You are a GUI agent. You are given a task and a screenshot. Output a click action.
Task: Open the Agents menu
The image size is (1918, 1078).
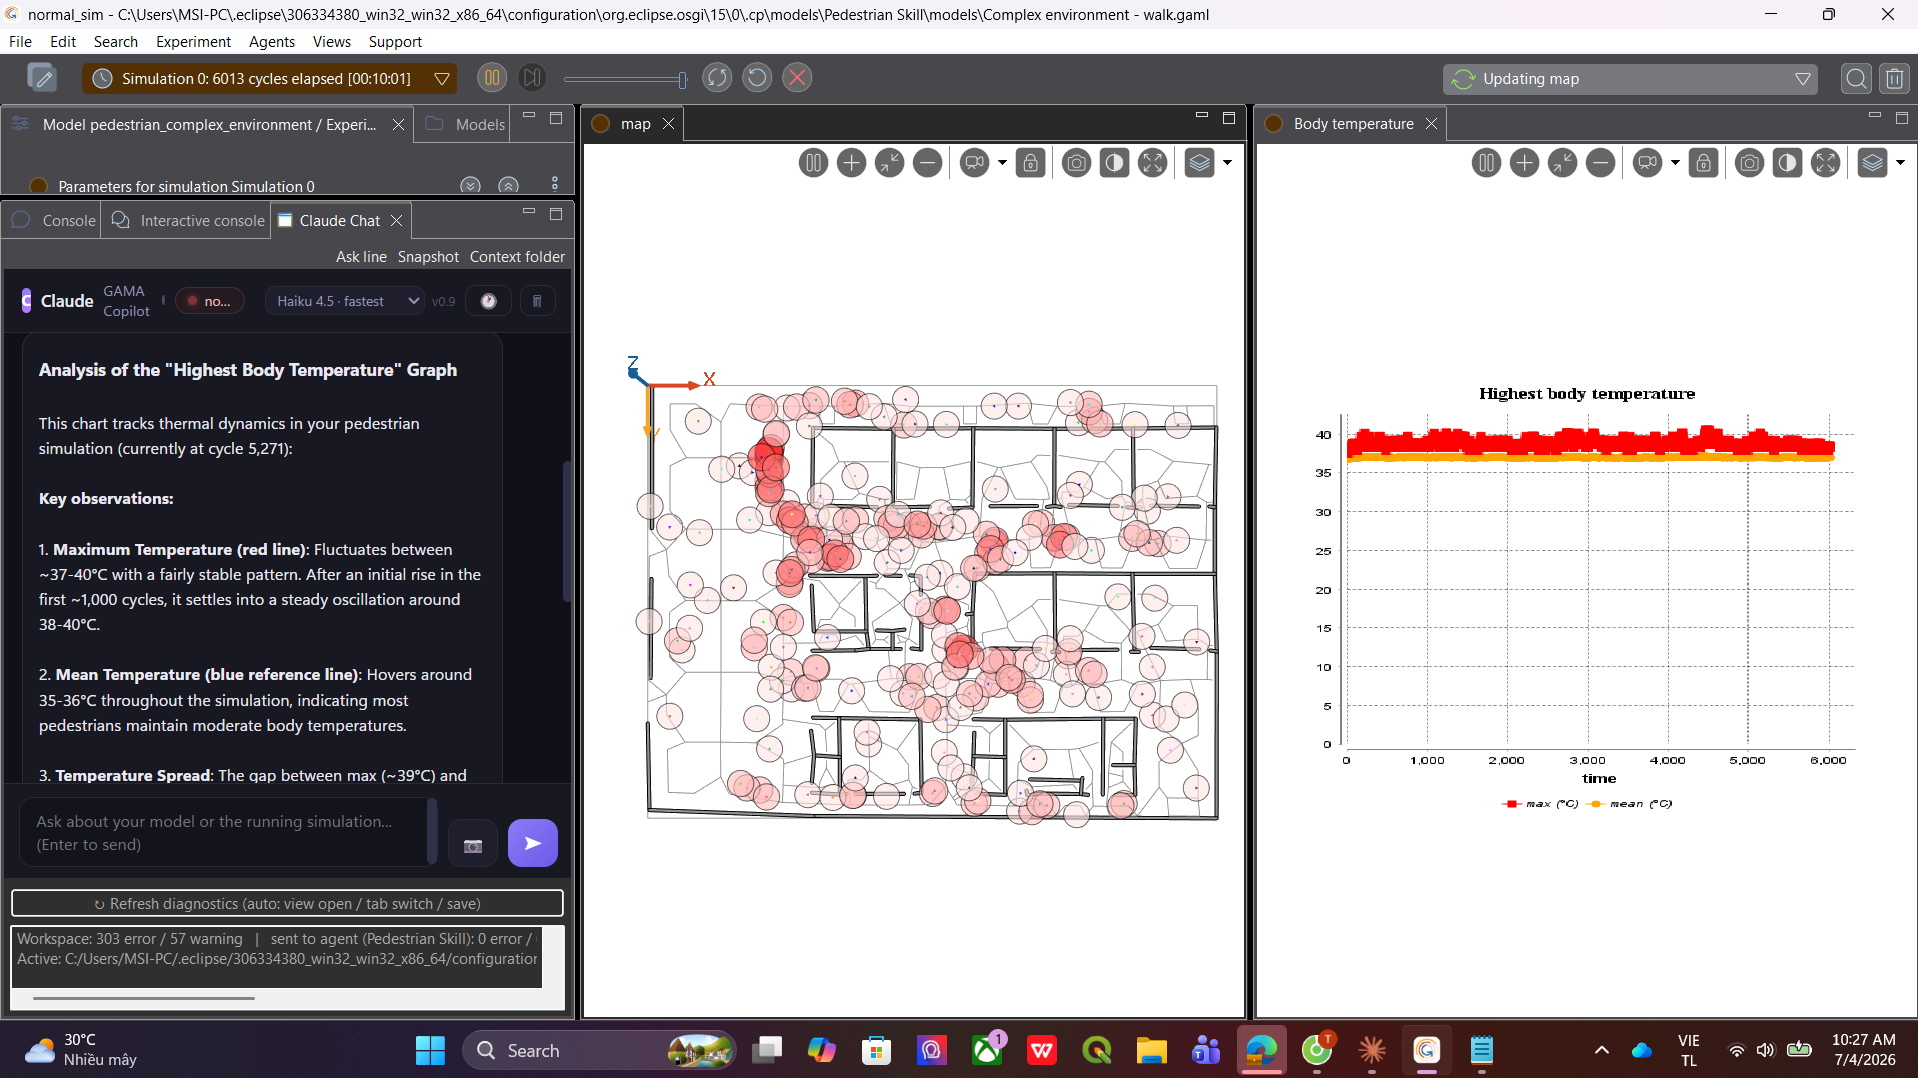pos(272,42)
